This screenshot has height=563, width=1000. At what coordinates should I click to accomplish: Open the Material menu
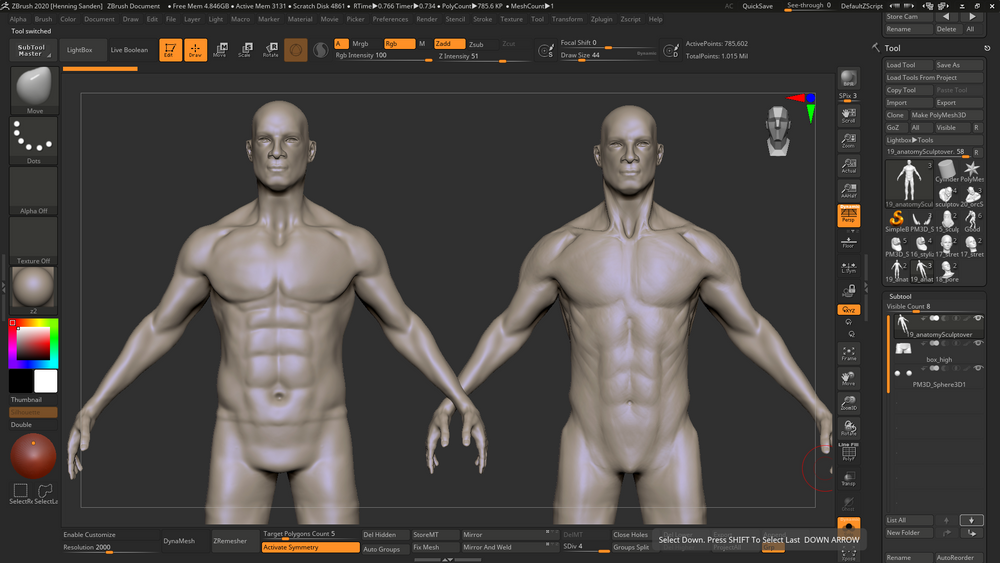(300, 19)
